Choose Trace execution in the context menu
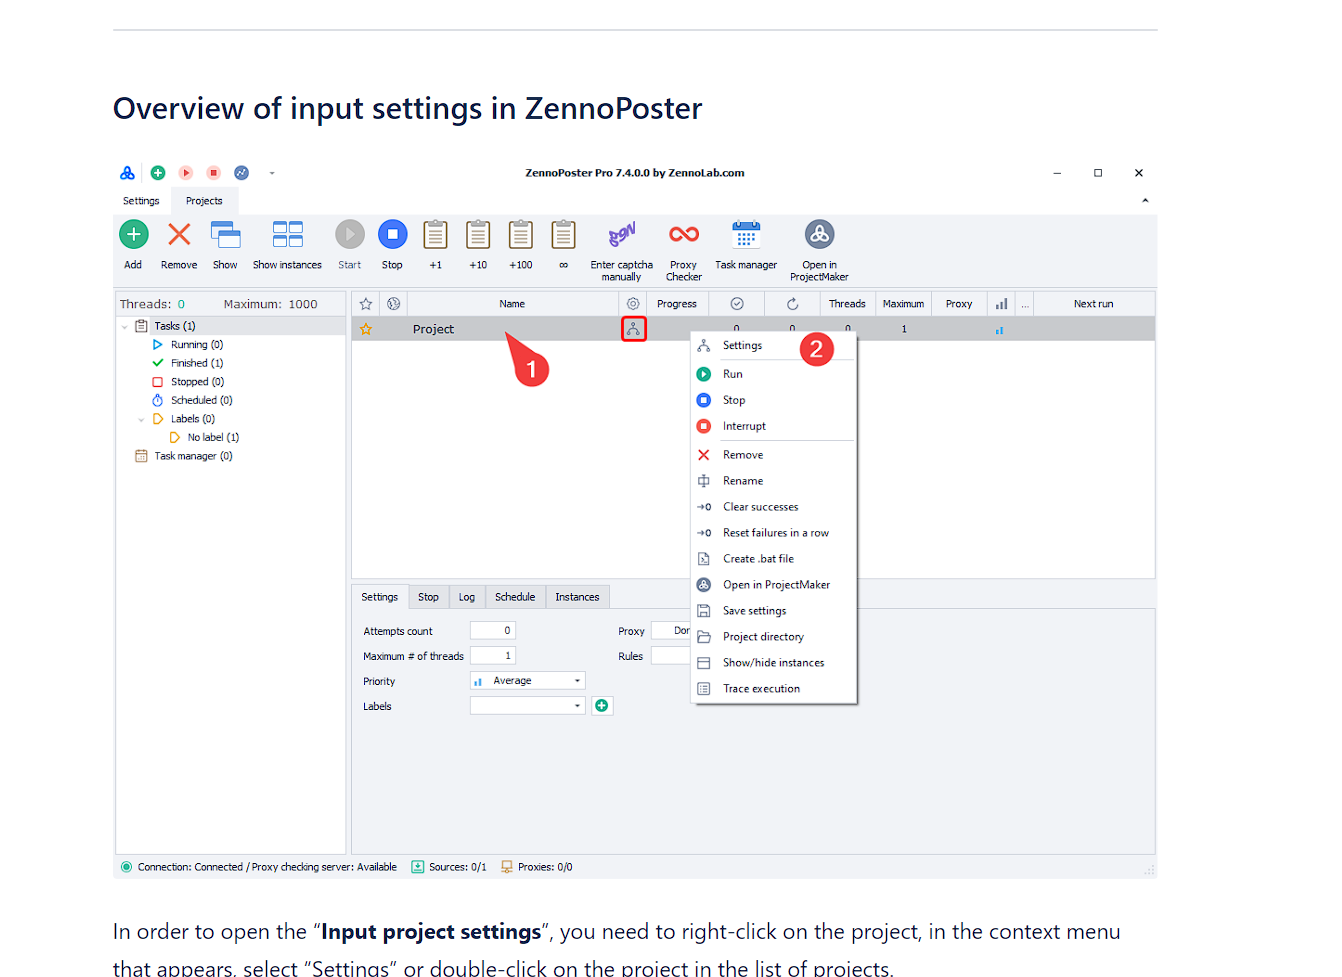This screenshot has width=1342, height=977. (774, 689)
